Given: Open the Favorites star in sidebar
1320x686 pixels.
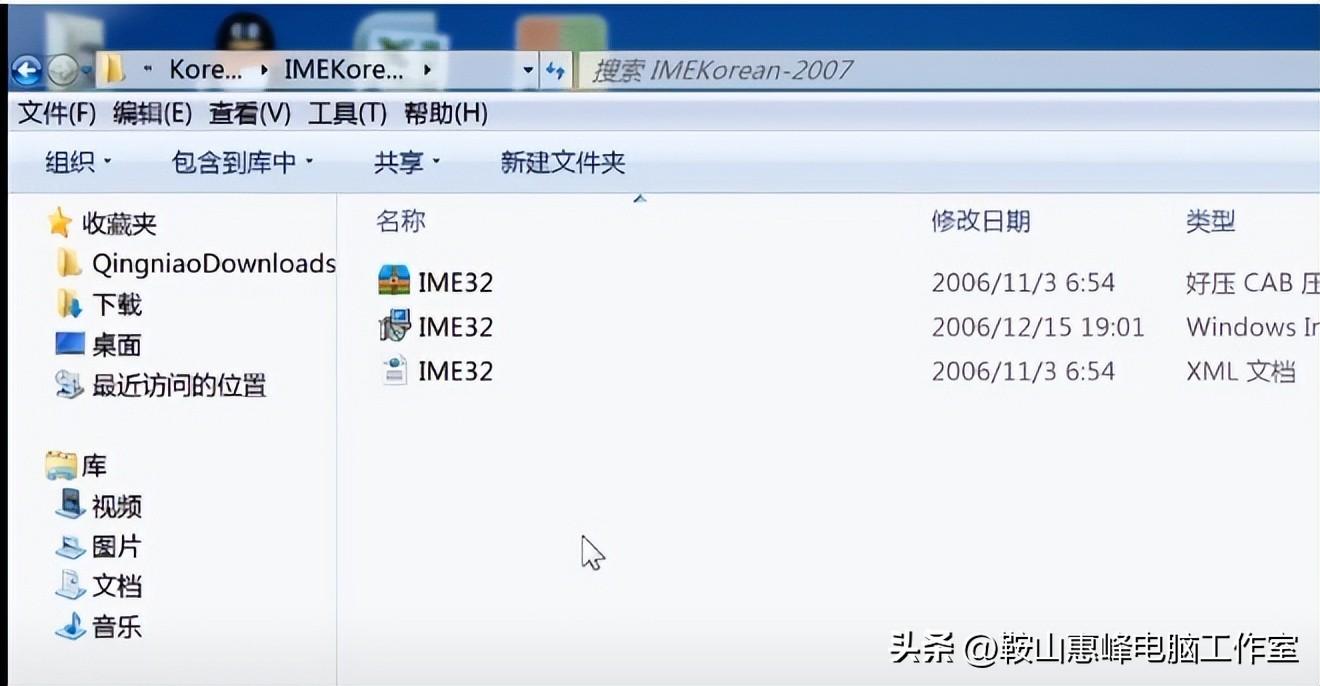Looking at the screenshot, I should click(x=60, y=222).
